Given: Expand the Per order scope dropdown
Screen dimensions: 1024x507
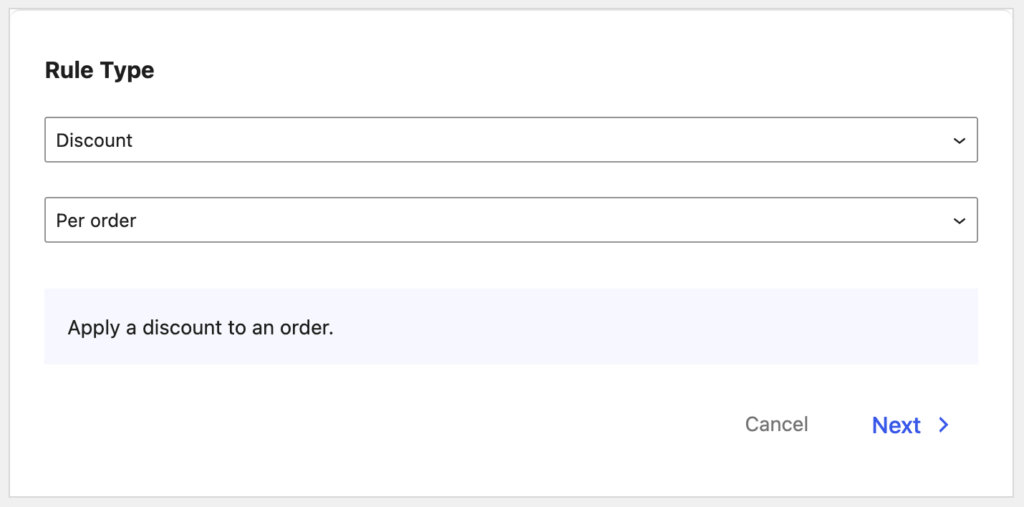Looking at the screenshot, I should point(510,220).
